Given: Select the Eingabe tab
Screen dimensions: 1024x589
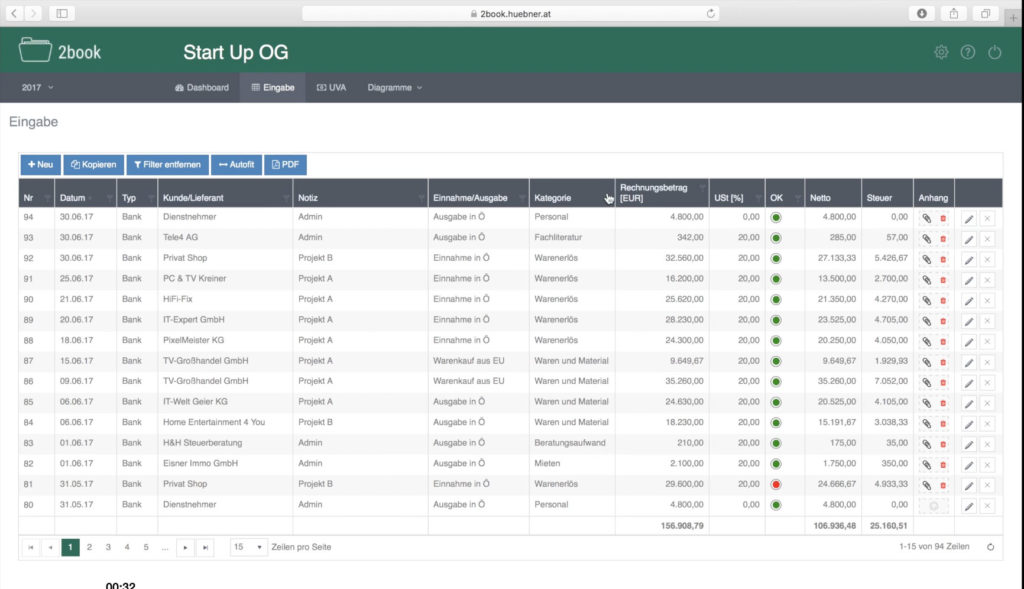Looking at the screenshot, I should click(273, 88).
